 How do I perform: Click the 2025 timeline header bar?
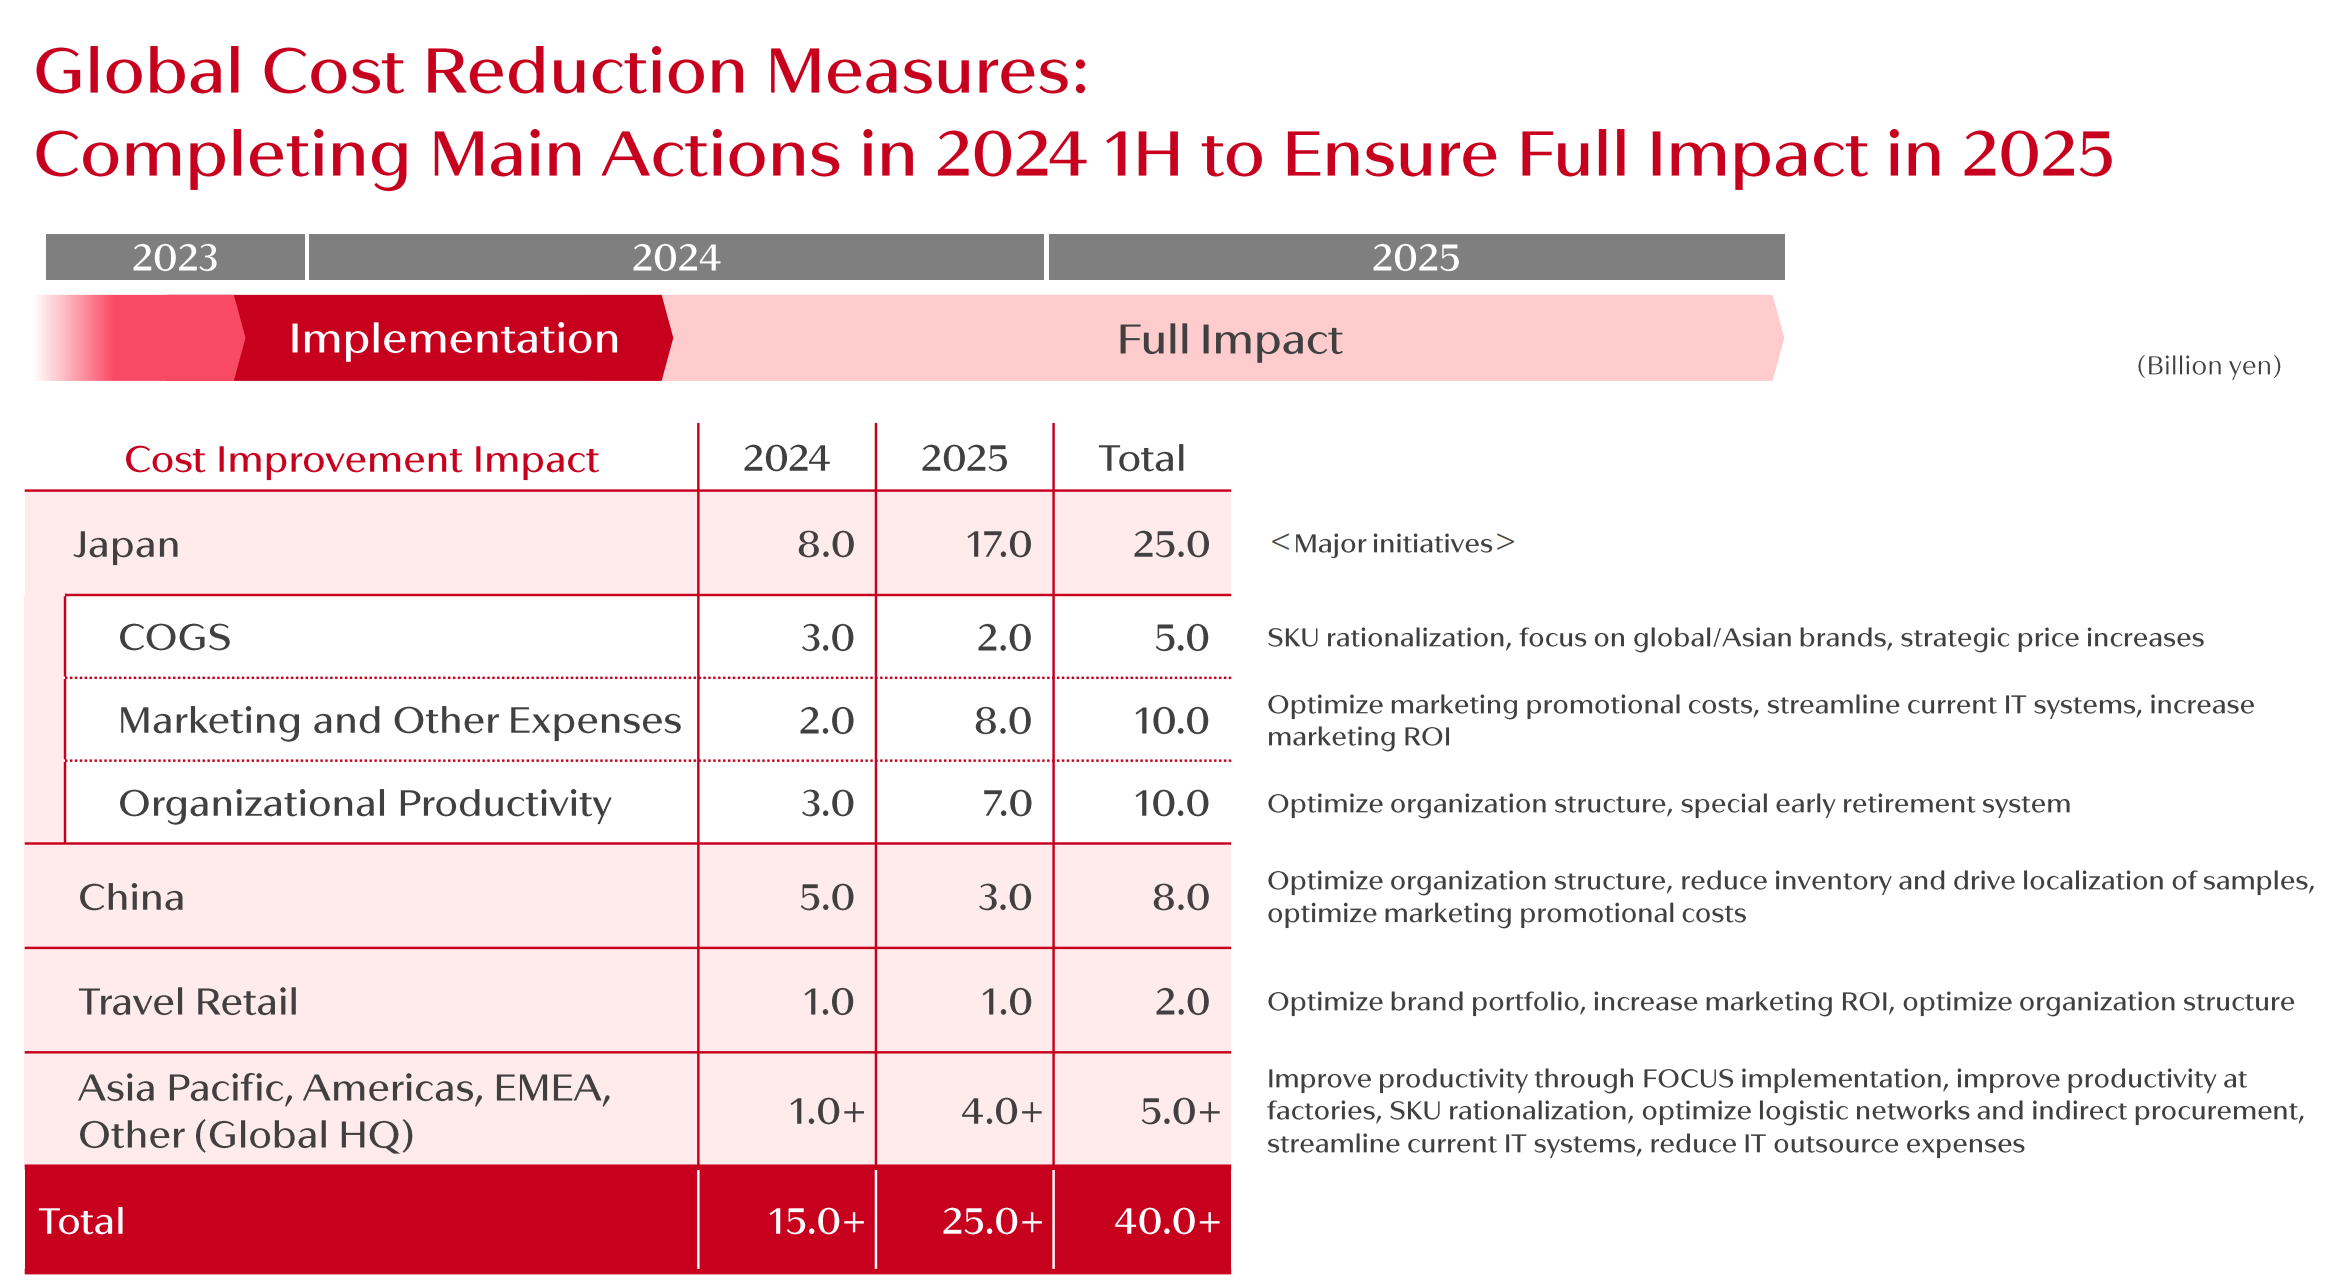click(x=1416, y=257)
